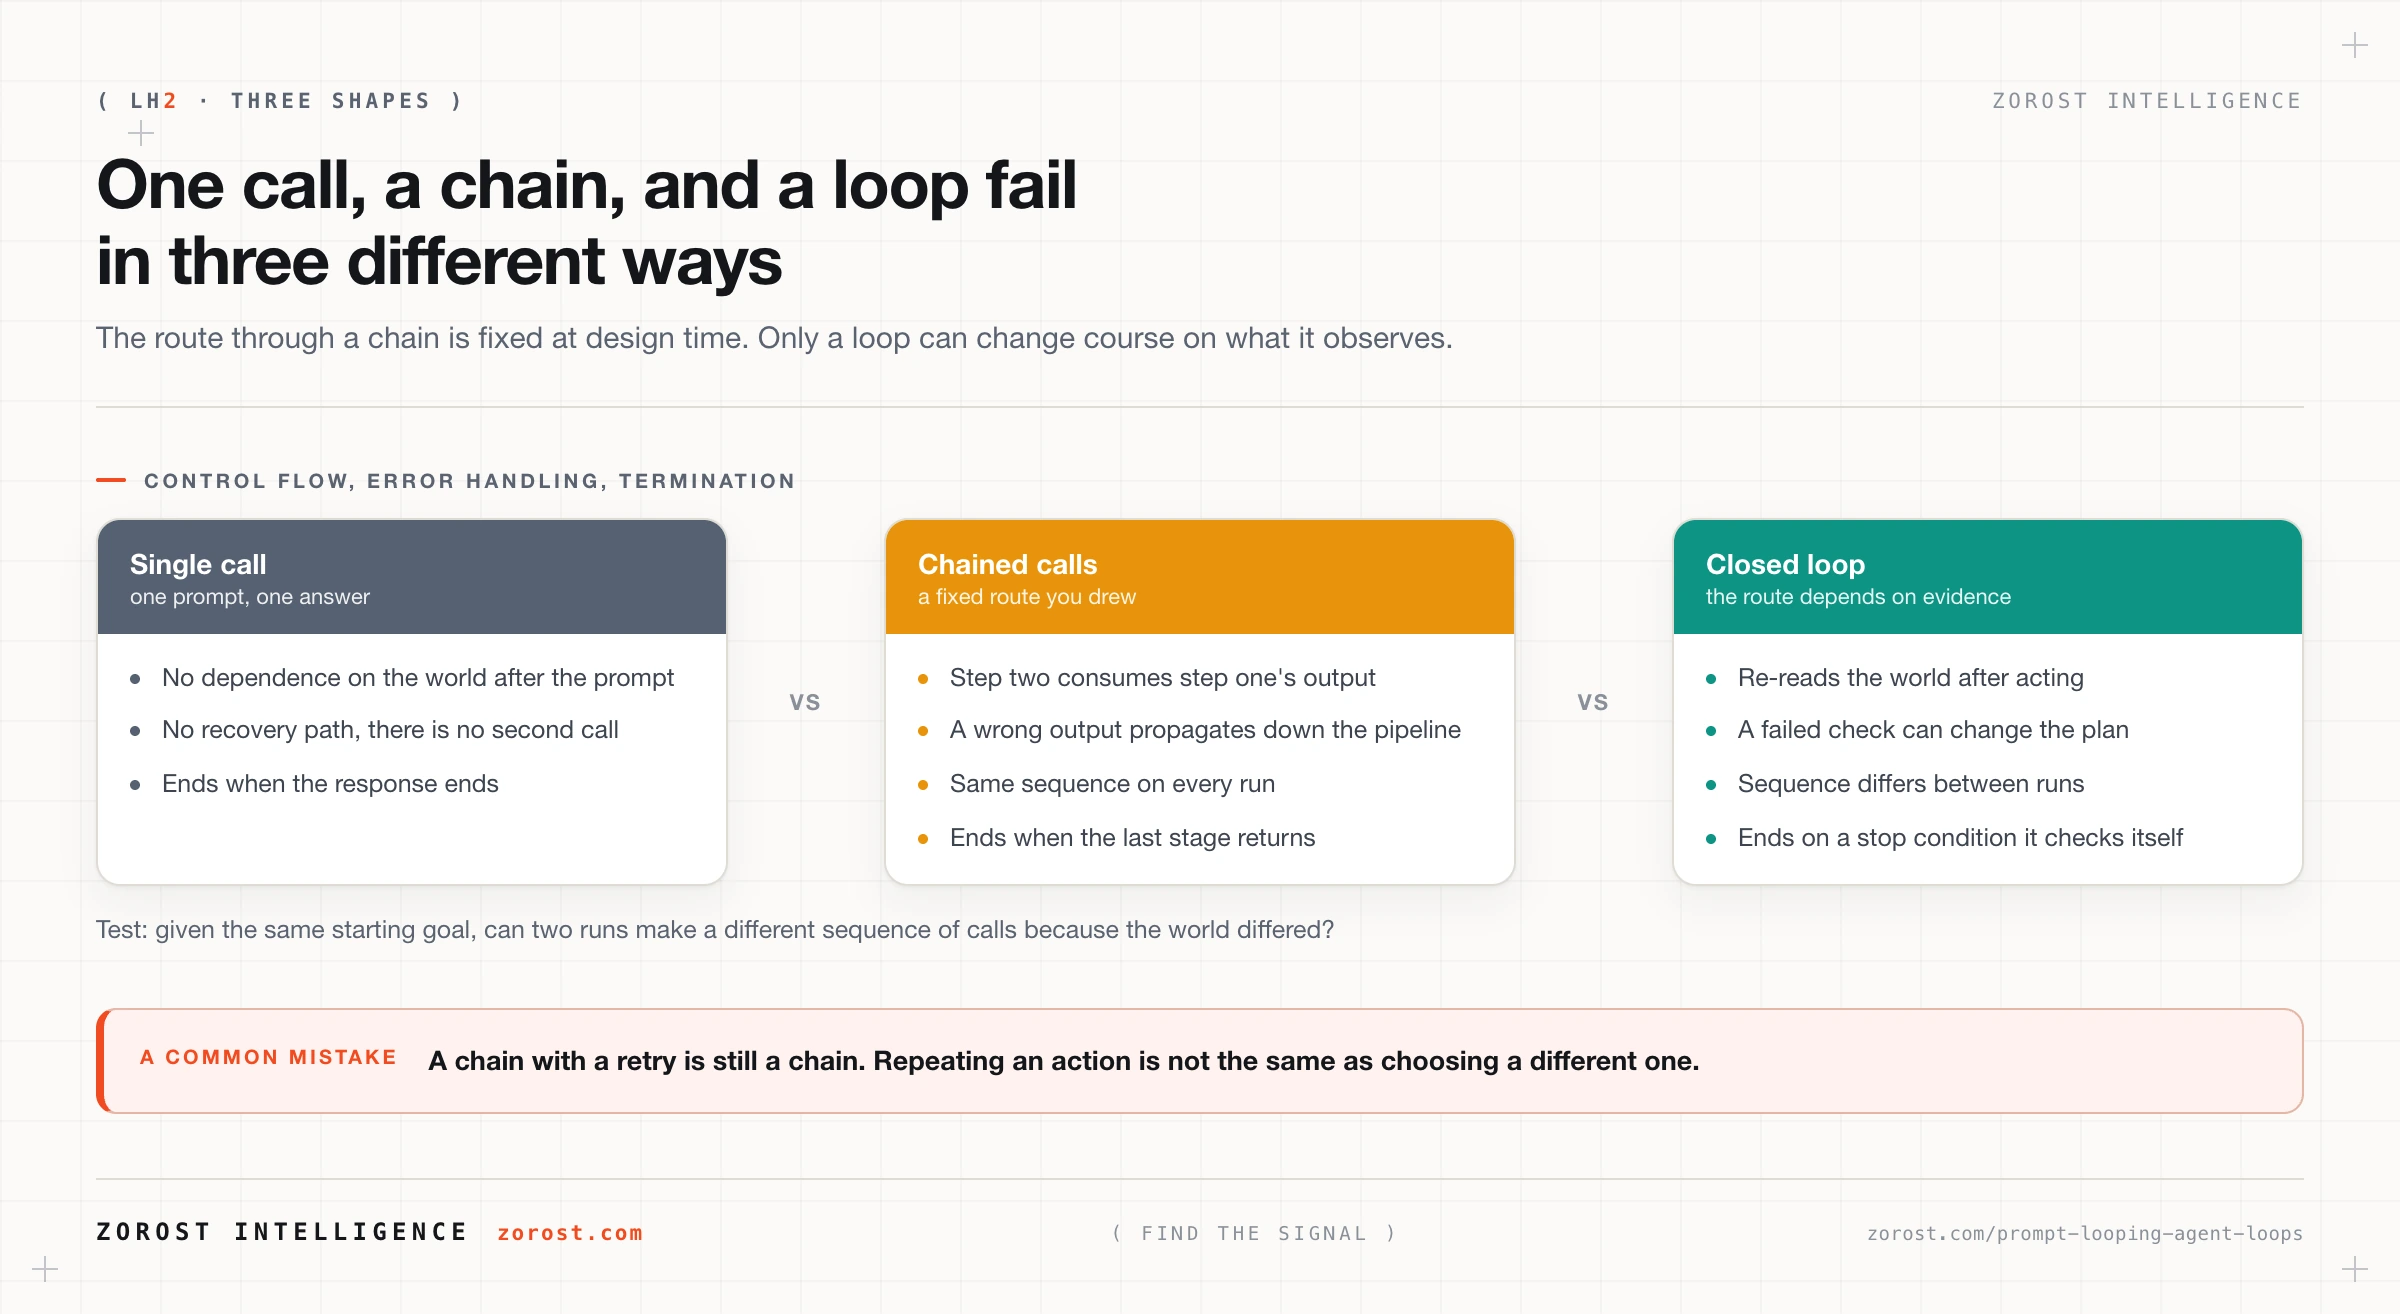Image resolution: width=2400 pixels, height=1314 pixels.
Task: Click the footer 'ZOROST INTELLIGENCE' wordmark
Action: tap(282, 1232)
